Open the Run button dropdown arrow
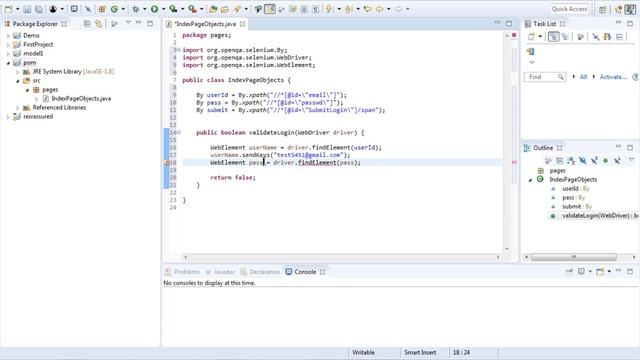640x360 pixels. pyautogui.click(x=163, y=9)
